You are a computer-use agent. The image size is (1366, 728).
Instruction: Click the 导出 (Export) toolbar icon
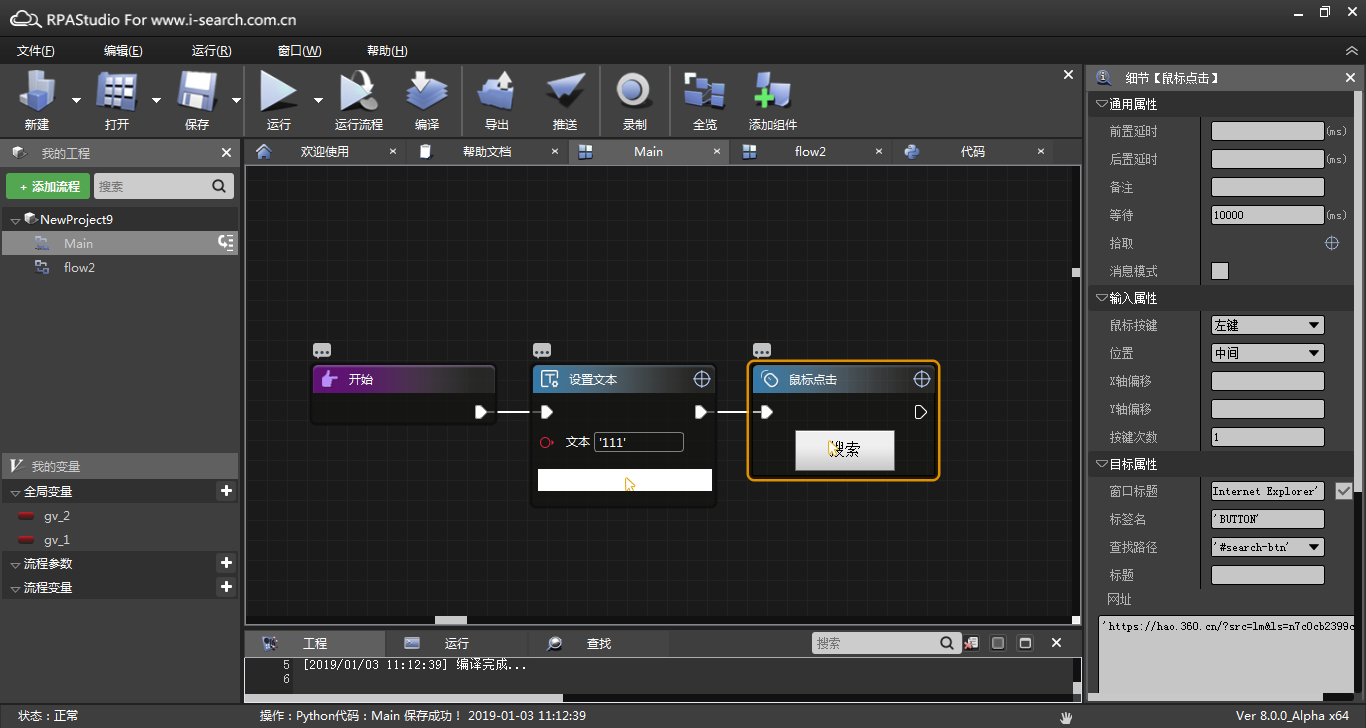pyautogui.click(x=496, y=92)
